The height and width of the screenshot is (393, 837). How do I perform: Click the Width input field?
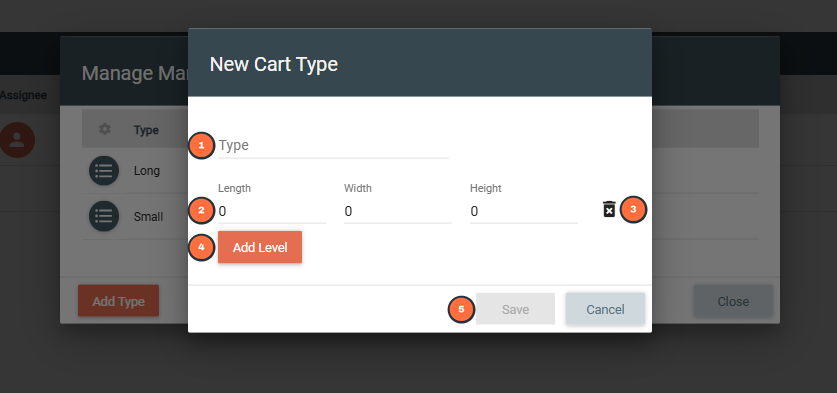coord(398,211)
